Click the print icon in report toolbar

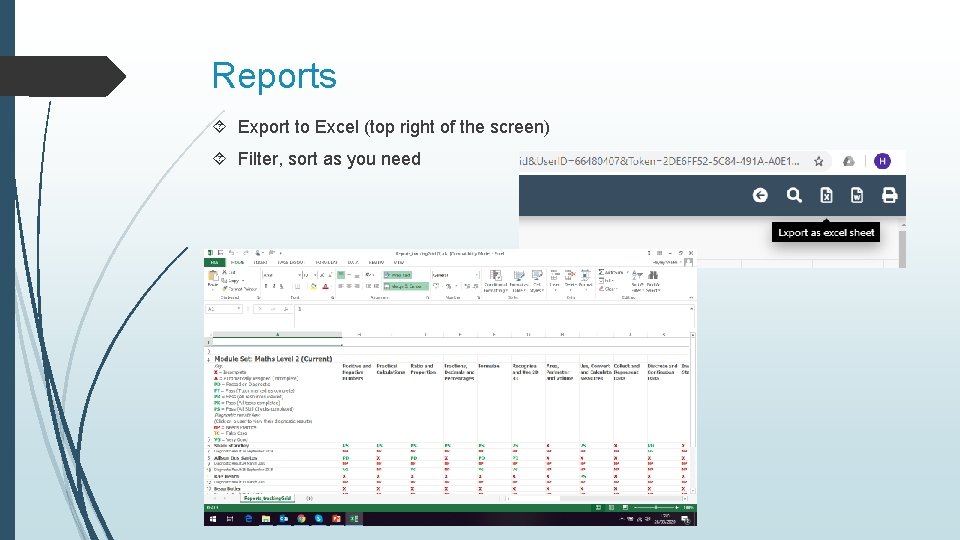(889, 195)
